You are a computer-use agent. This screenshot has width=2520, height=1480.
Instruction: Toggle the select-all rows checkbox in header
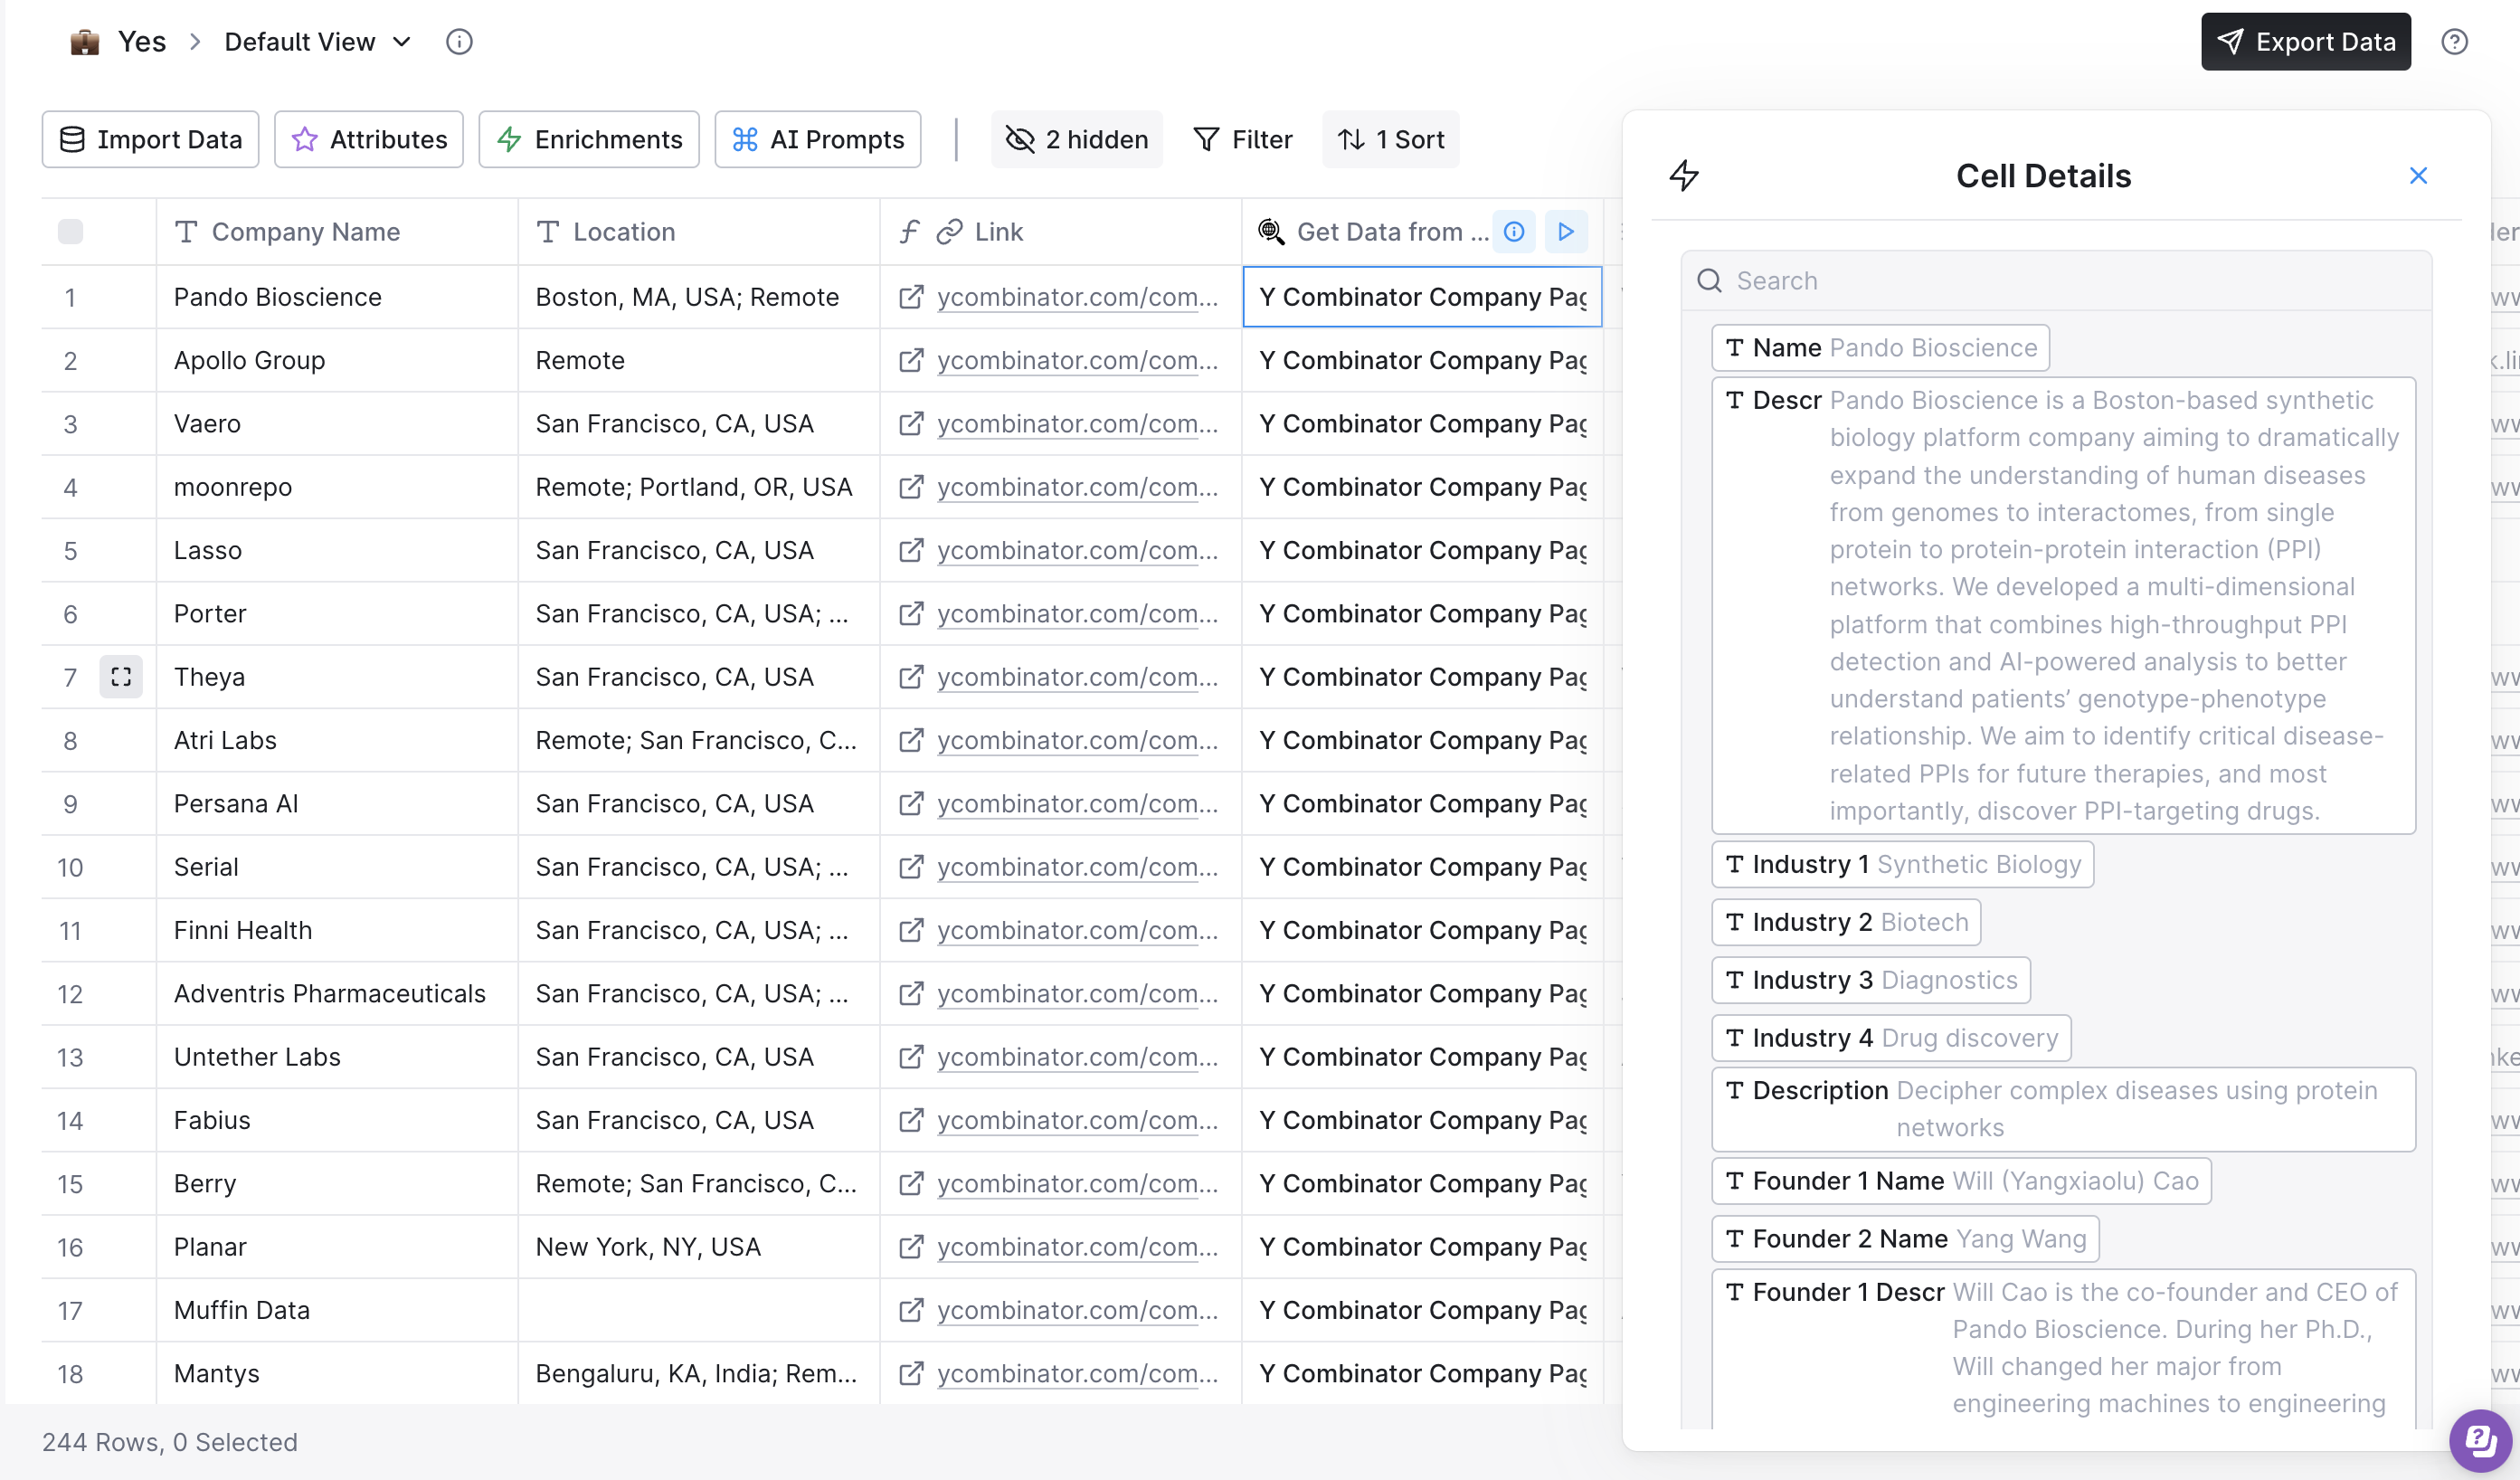[x=70, y=232]
